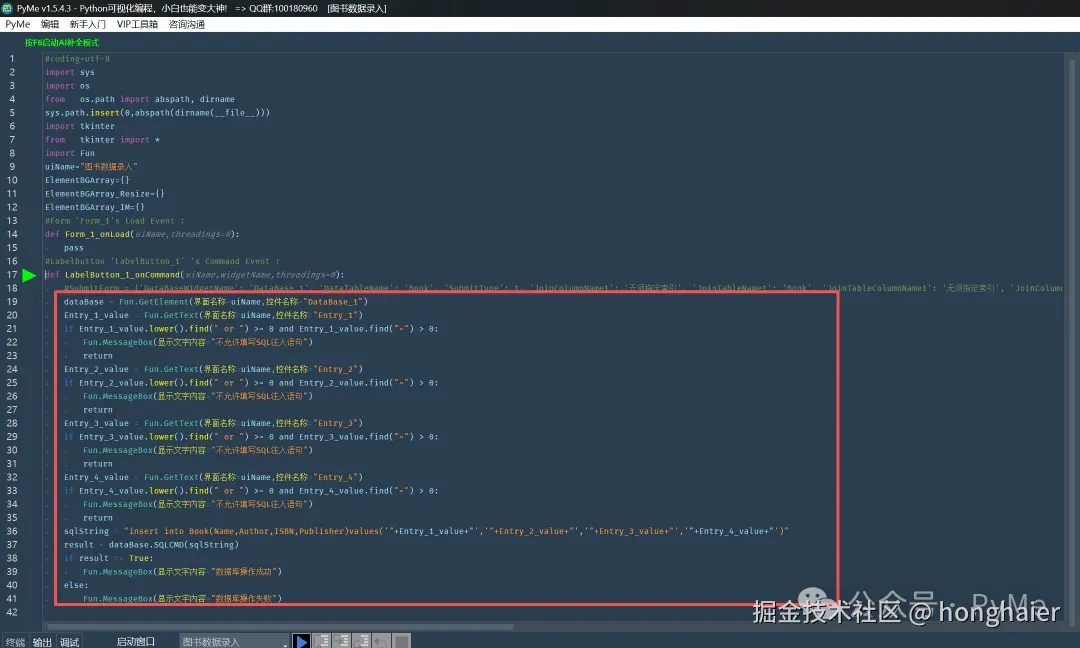
Task: Click the PyMe app icon in title bar
Action: pos(8,8)
